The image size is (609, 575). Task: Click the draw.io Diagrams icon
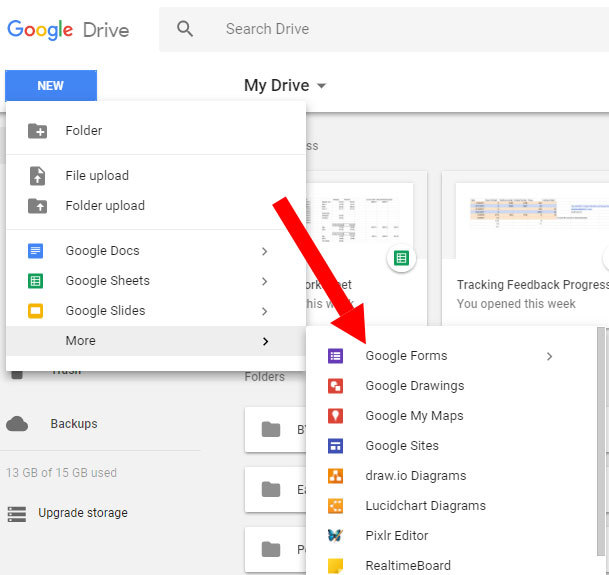(x=335, y=476)
